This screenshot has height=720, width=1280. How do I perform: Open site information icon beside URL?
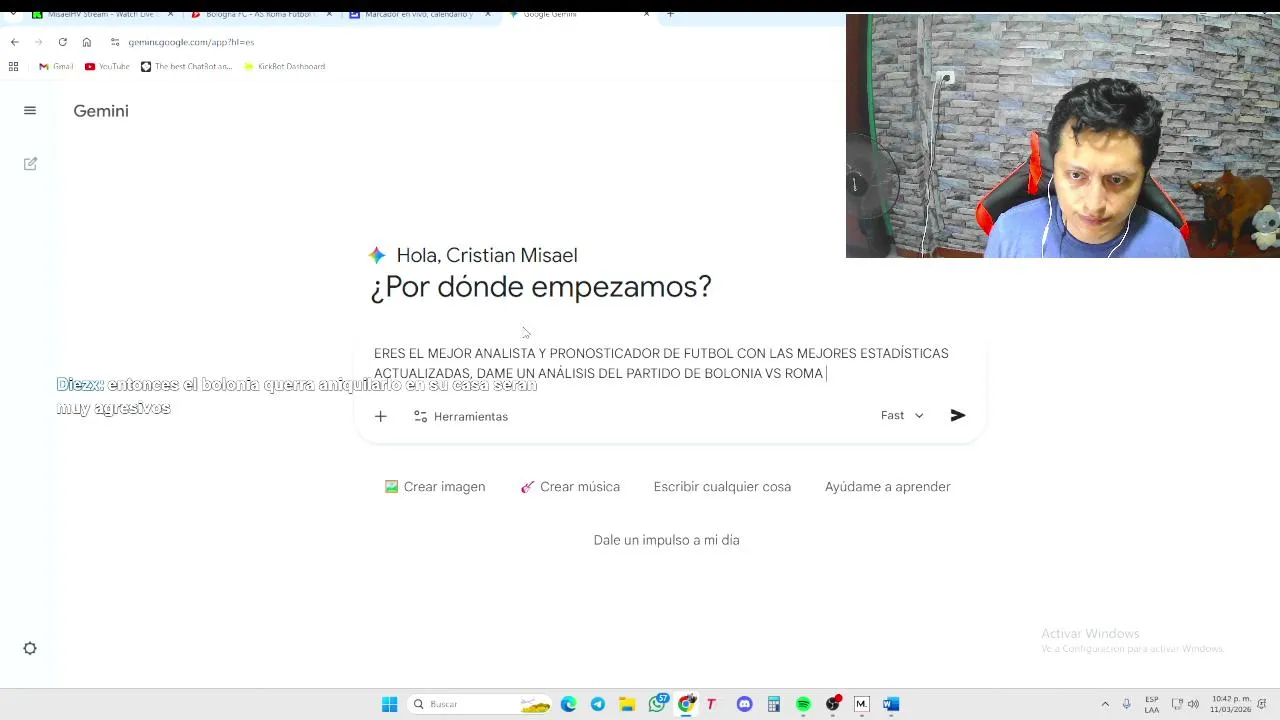click(115, 42)
